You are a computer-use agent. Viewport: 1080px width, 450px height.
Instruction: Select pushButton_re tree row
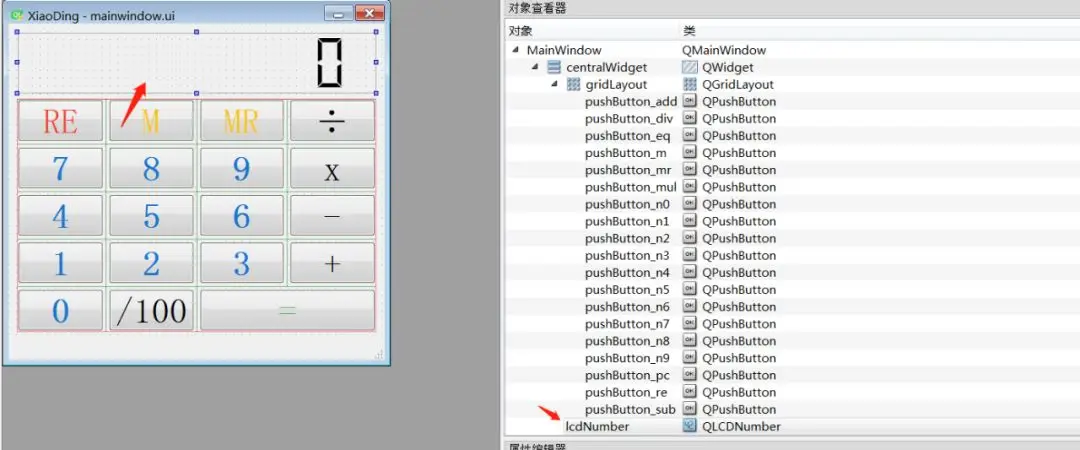pyautogui.click(x=626, y=393)
